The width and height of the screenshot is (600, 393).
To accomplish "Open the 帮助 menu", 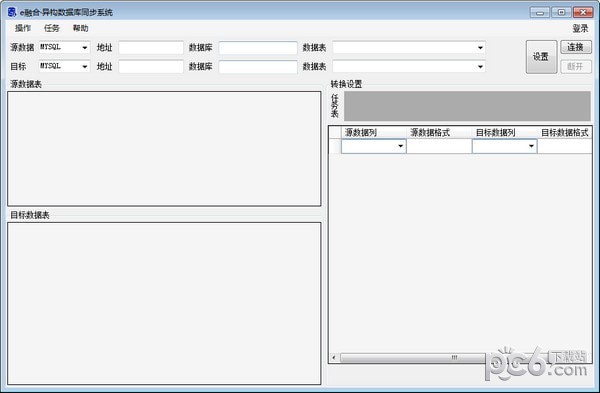I will (80, 28).
